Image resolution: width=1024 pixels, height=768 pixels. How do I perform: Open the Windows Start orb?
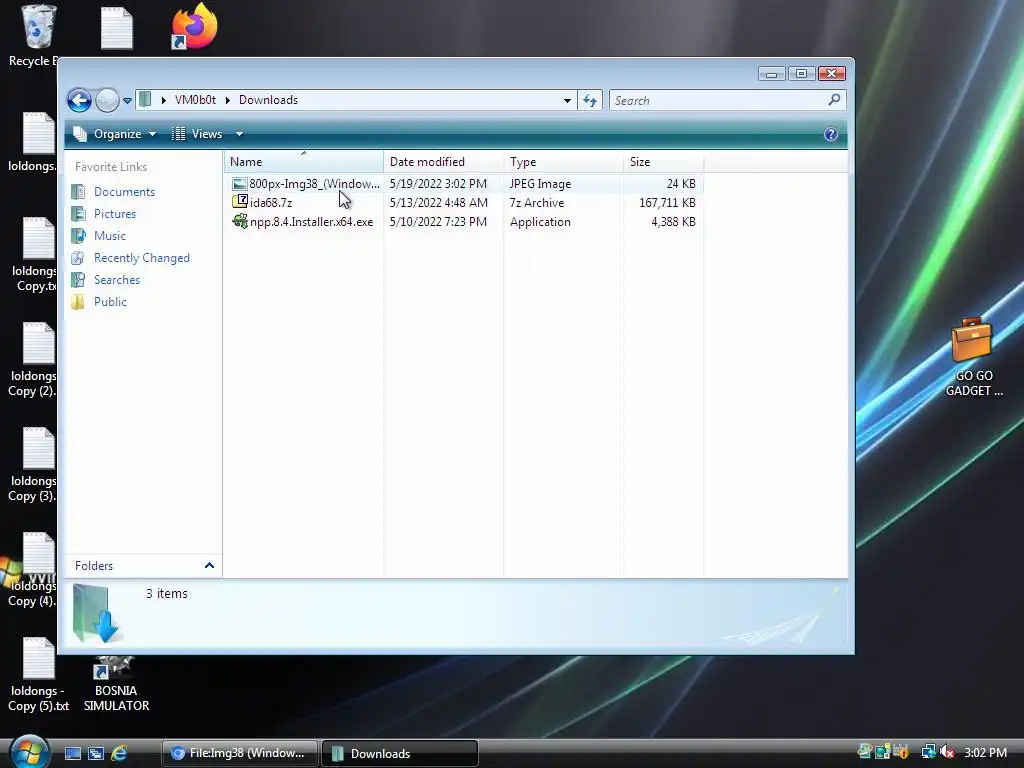pyautogui.click(x=27, y=752)
